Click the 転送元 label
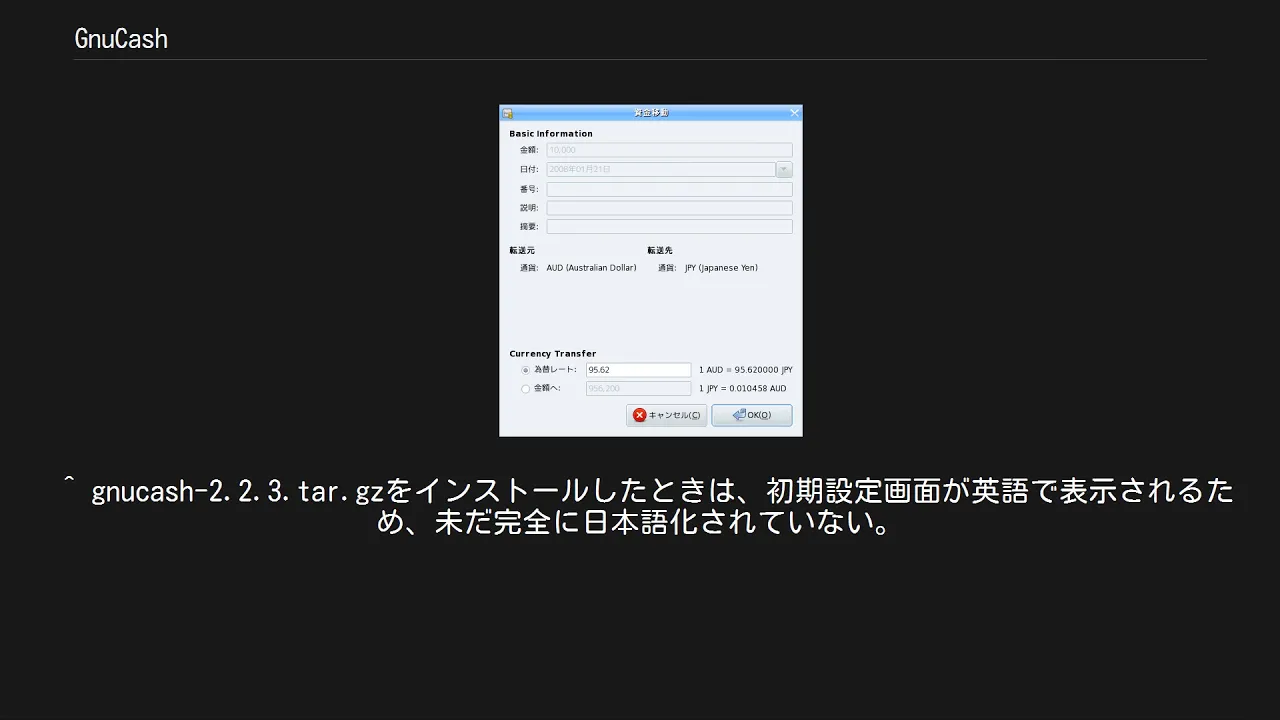The image size is (1280, 720). click(x=522, y=250)
